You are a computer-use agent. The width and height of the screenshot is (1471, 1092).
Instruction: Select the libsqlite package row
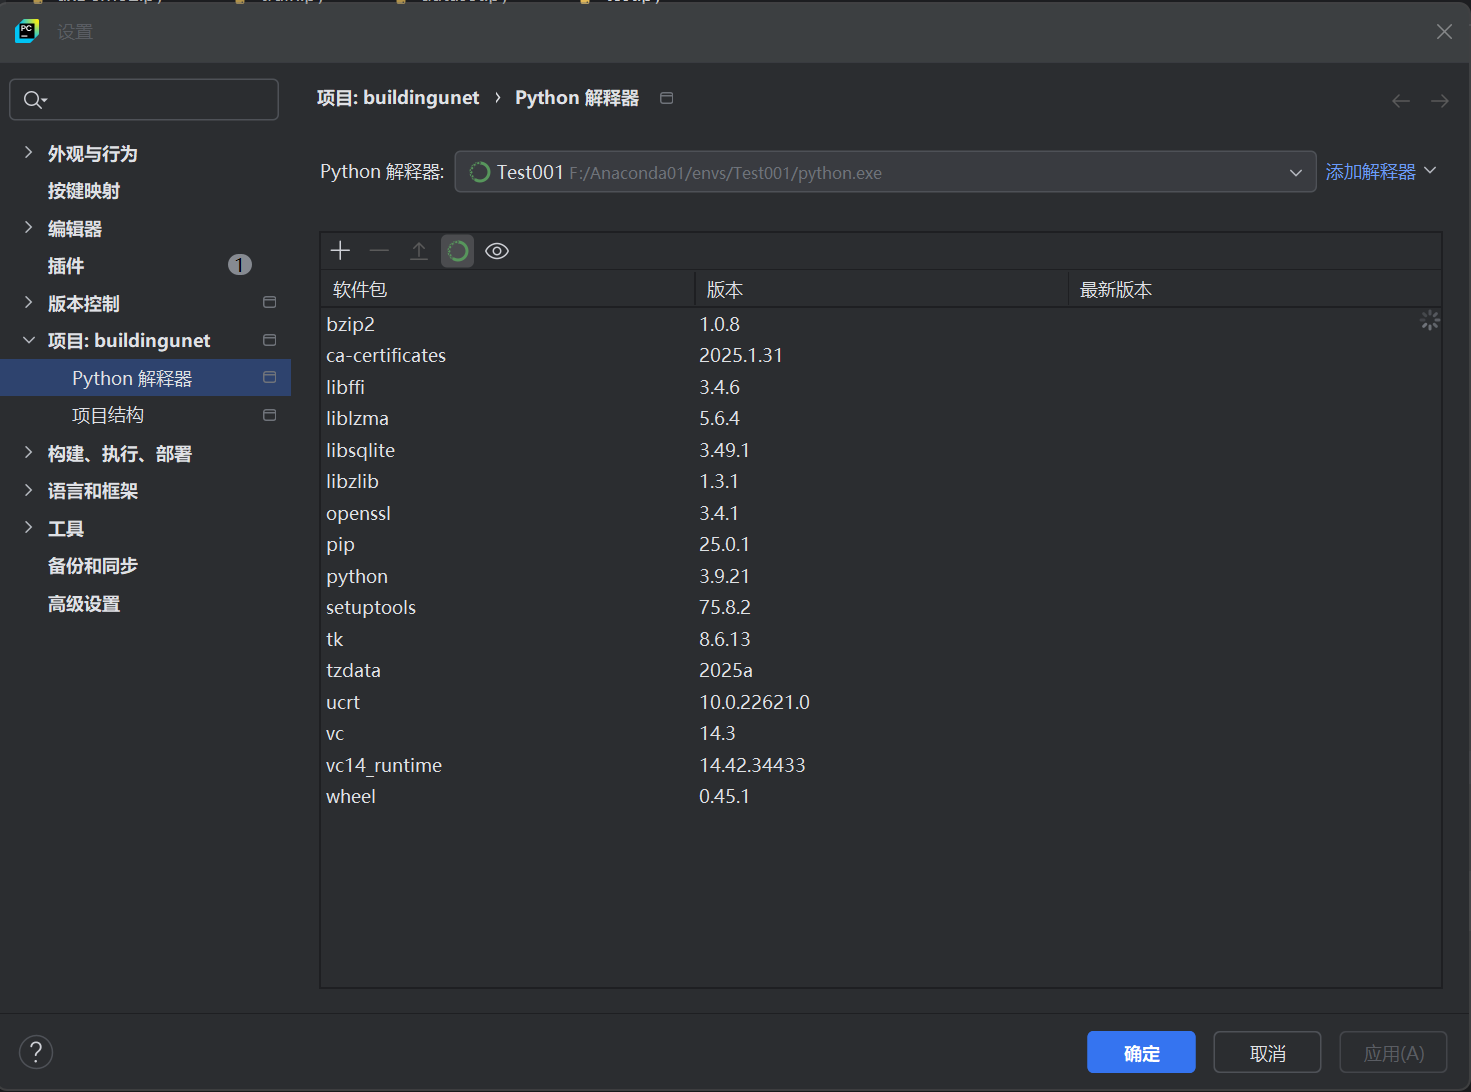[881, 450]
